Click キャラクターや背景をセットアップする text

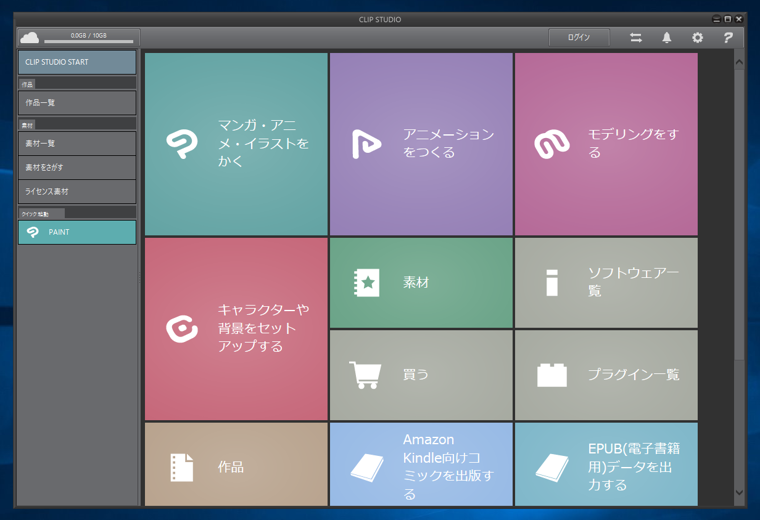click(x=263, y=328)
